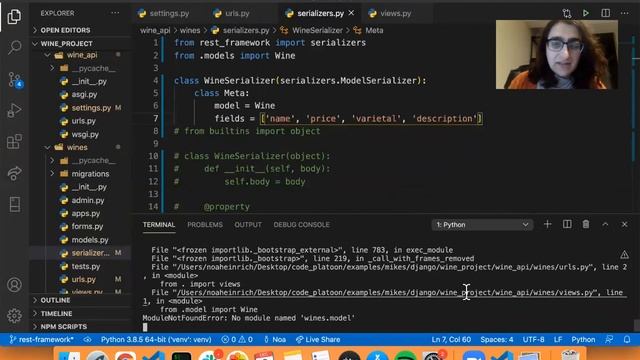Image resolution: width=640 pixels, height=360 pixels.
Task: Maximize the panel with up chevron
Action: point(605,224)
